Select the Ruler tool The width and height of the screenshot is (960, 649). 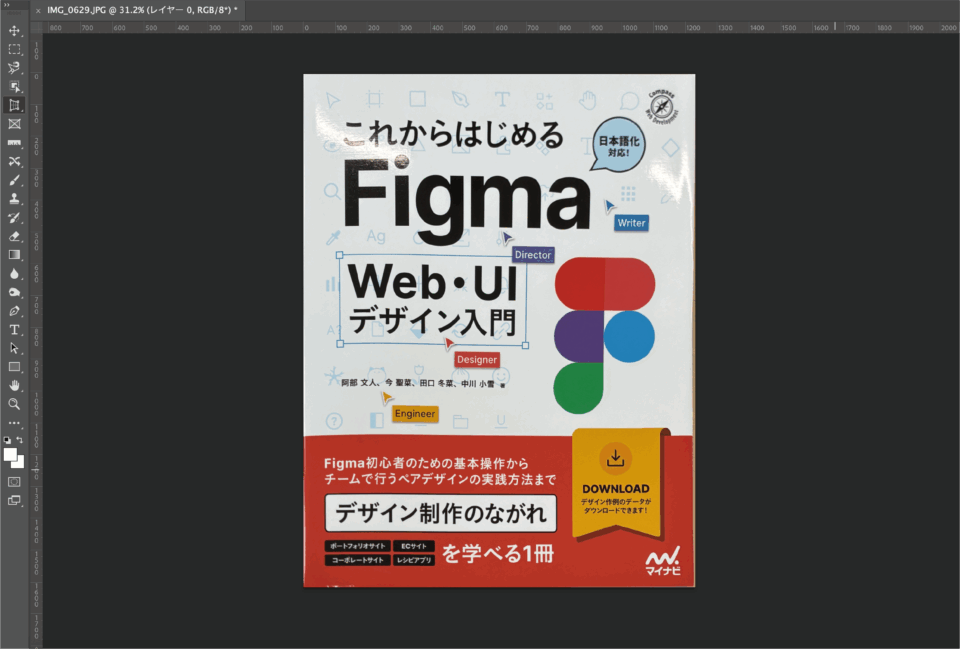pos(14,143)
